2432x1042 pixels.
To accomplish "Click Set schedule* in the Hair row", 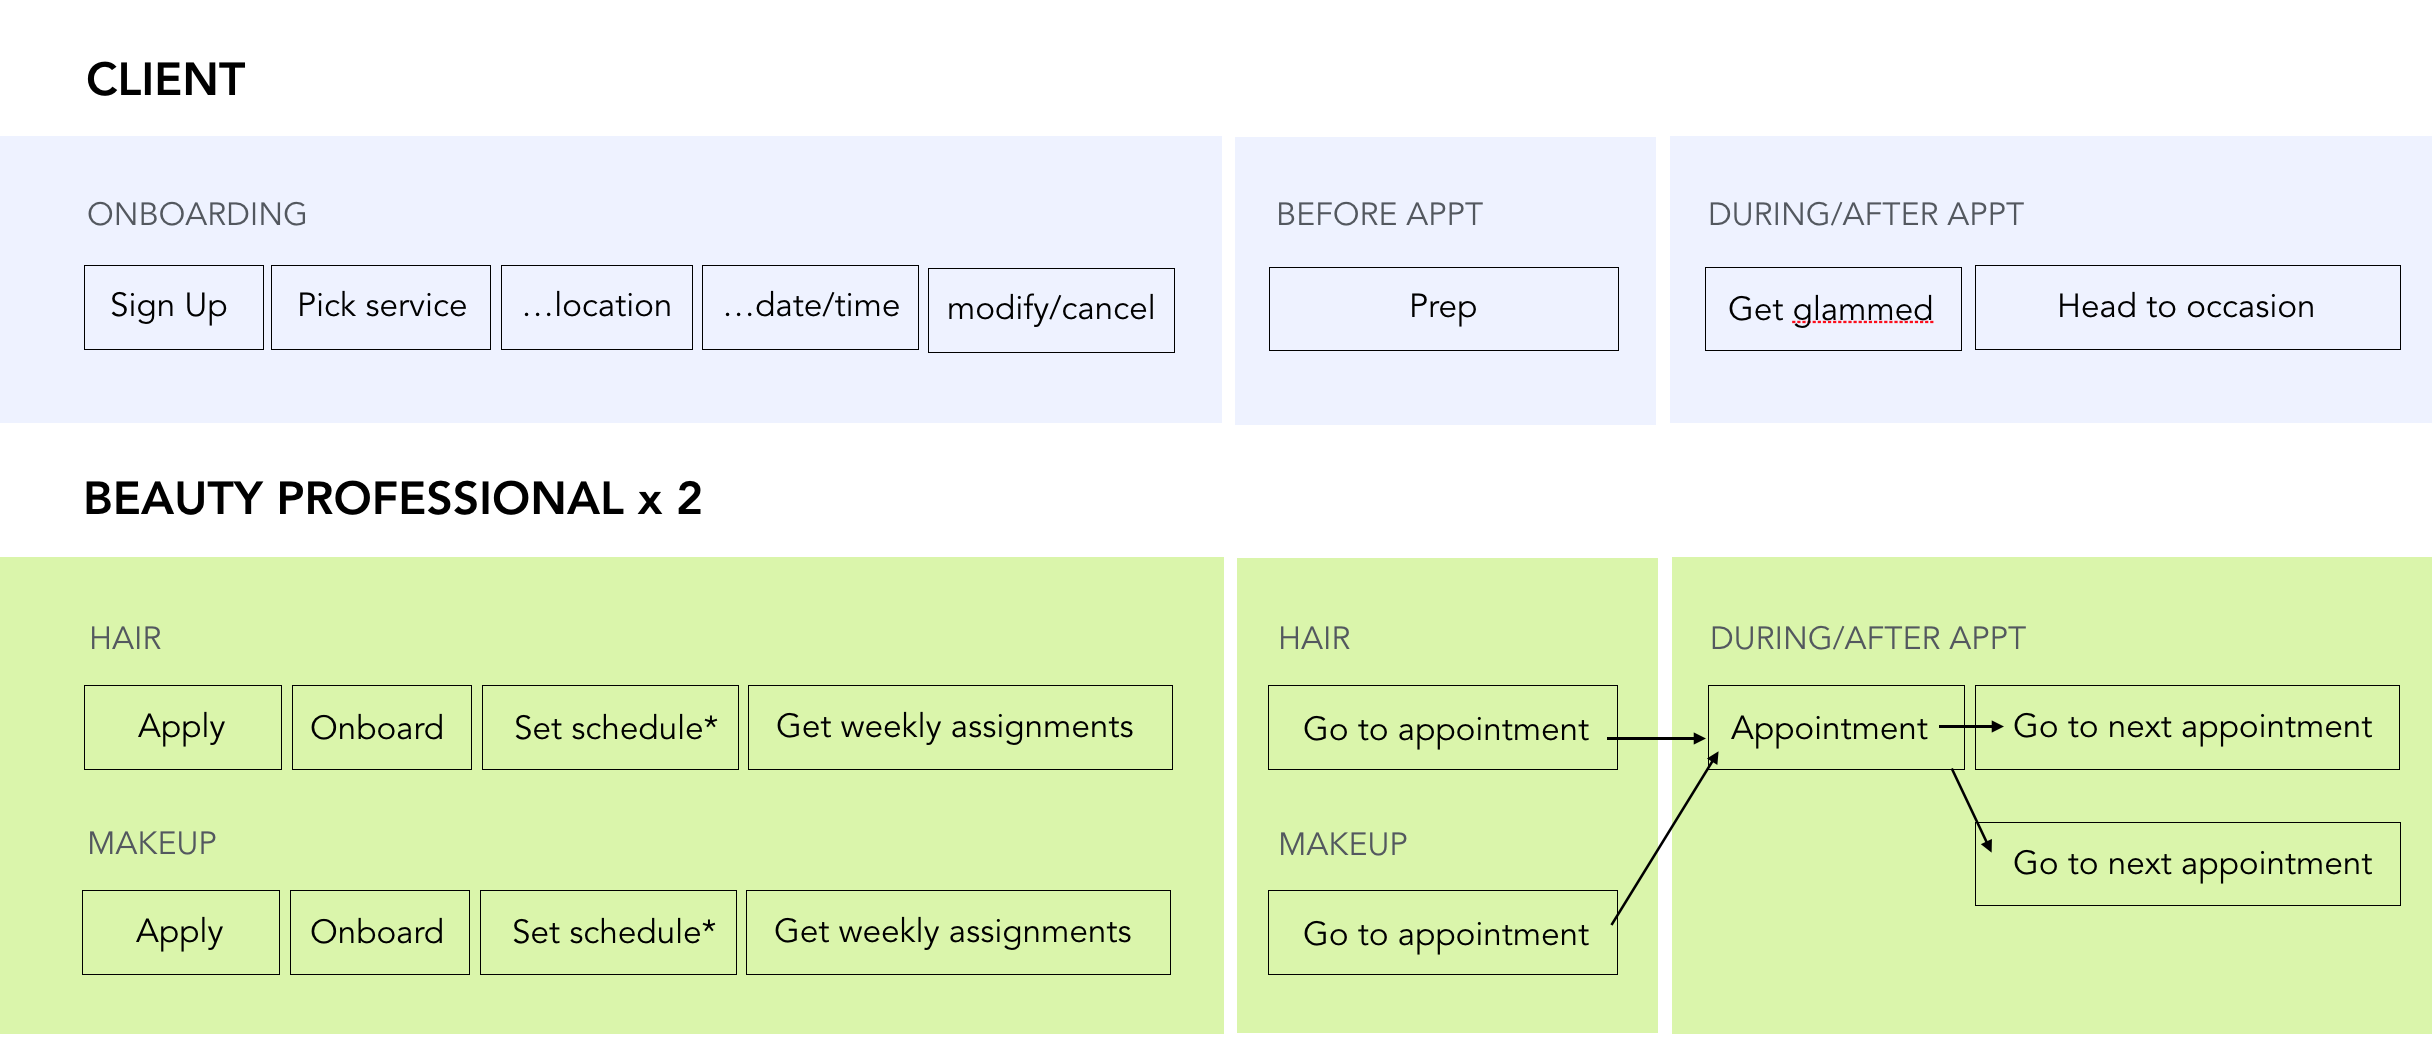I will point(610,727).
